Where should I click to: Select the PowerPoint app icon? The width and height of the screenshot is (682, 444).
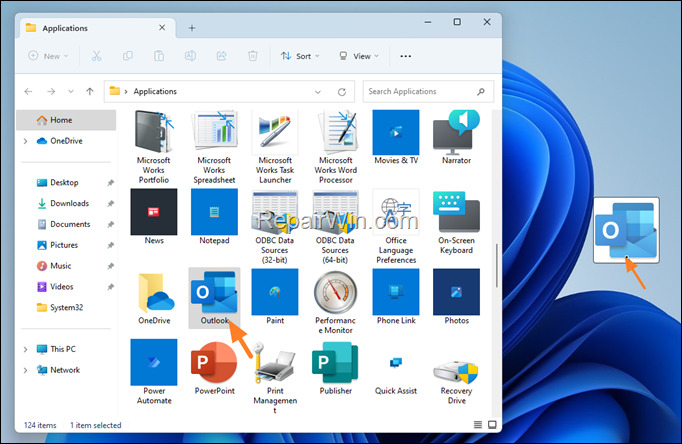tap(214, 362)
